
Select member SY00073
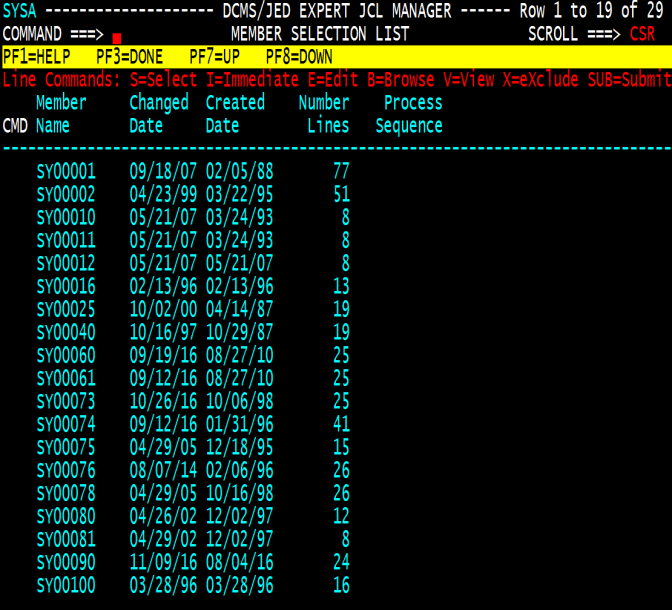[x=66, y=402]
